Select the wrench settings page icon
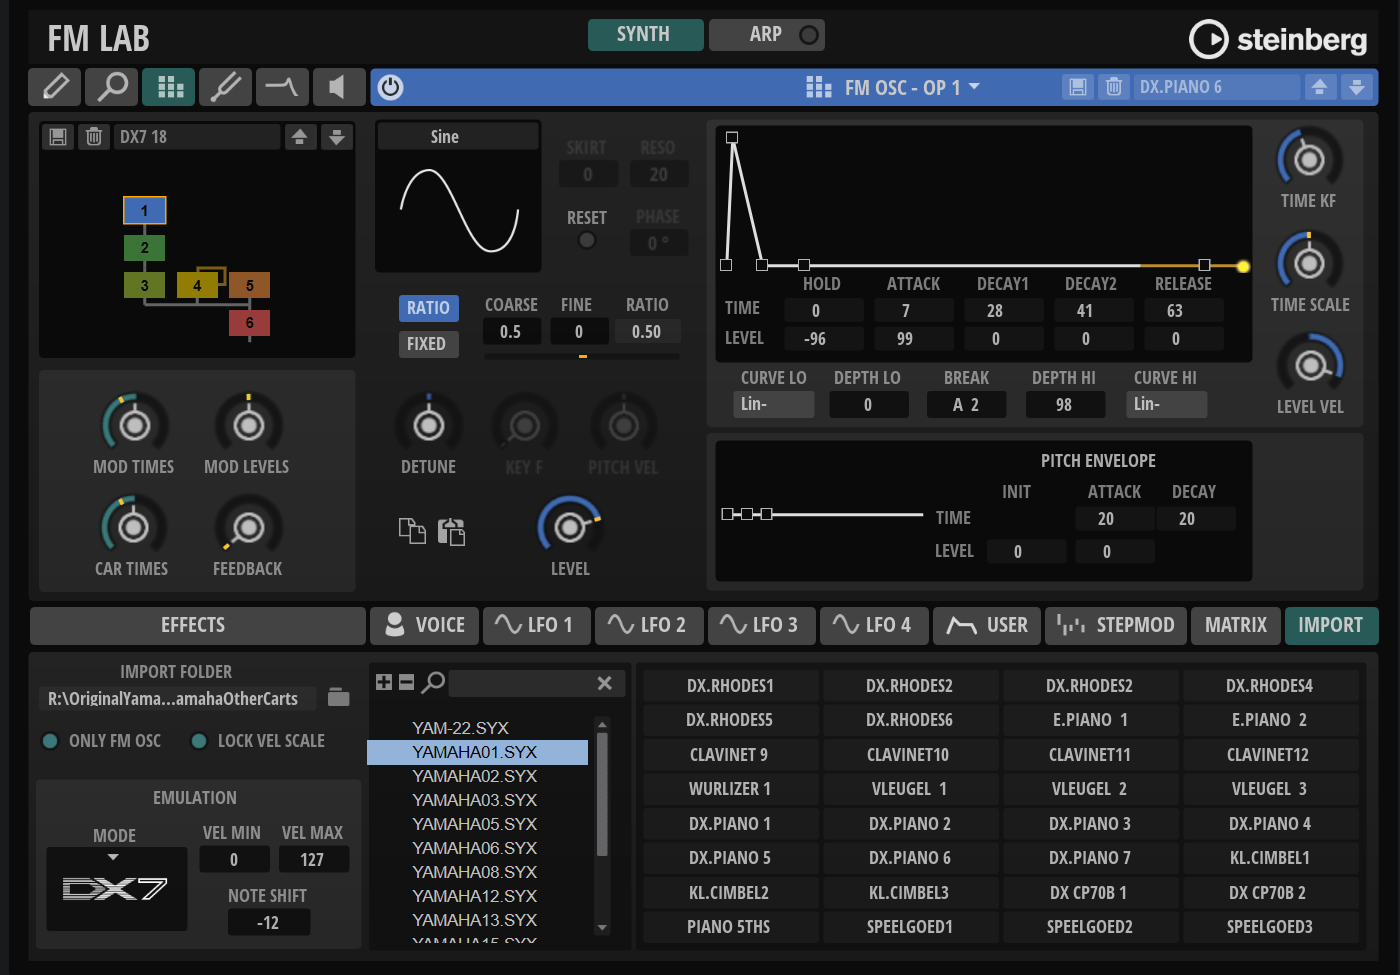Image resolution: width=1400 pixels, height=975 pixels. [226, 87]
